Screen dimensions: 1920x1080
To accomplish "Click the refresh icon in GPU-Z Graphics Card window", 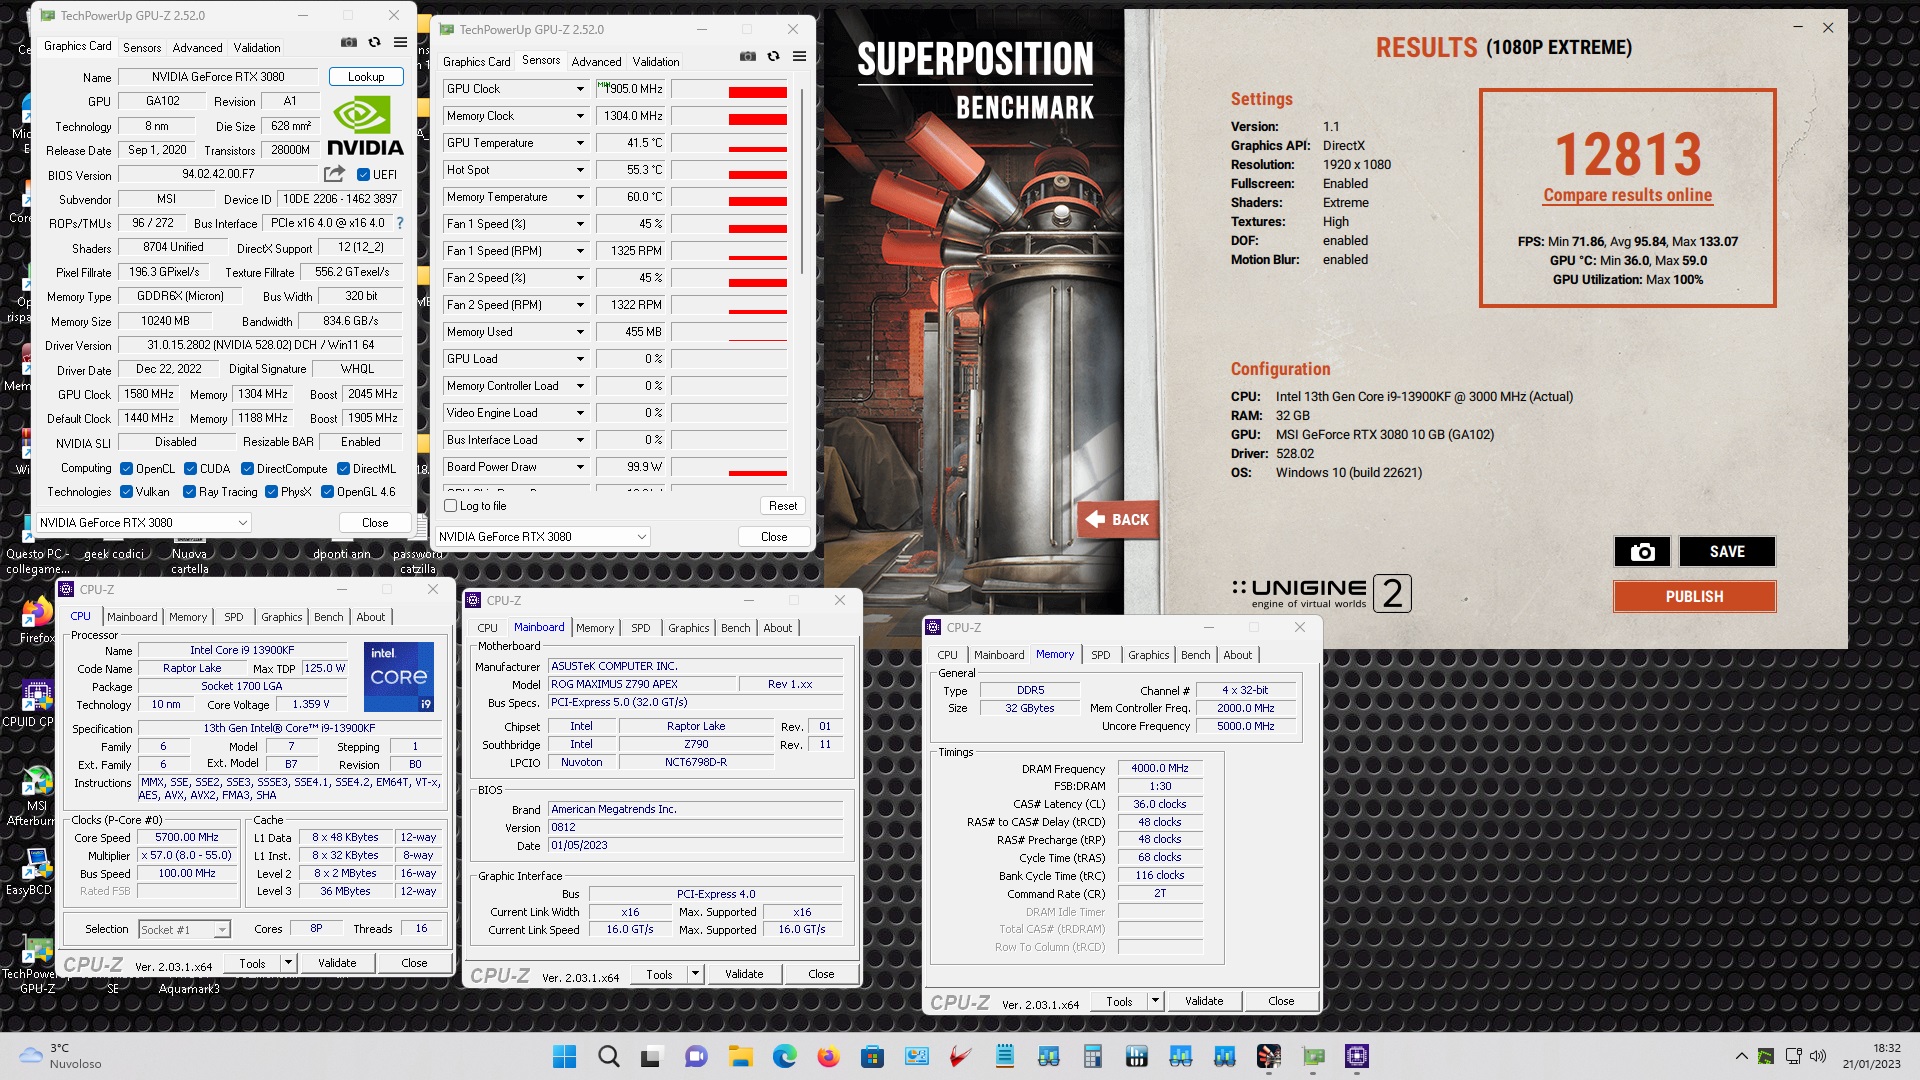I will pyautogui.click(x=374, y=42).
